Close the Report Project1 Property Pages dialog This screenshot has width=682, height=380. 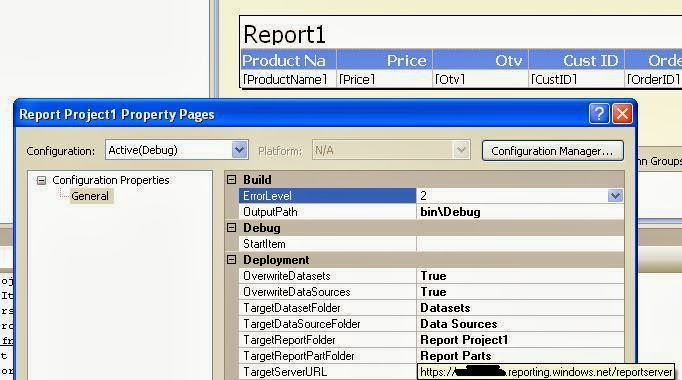[x=622, y=114]
